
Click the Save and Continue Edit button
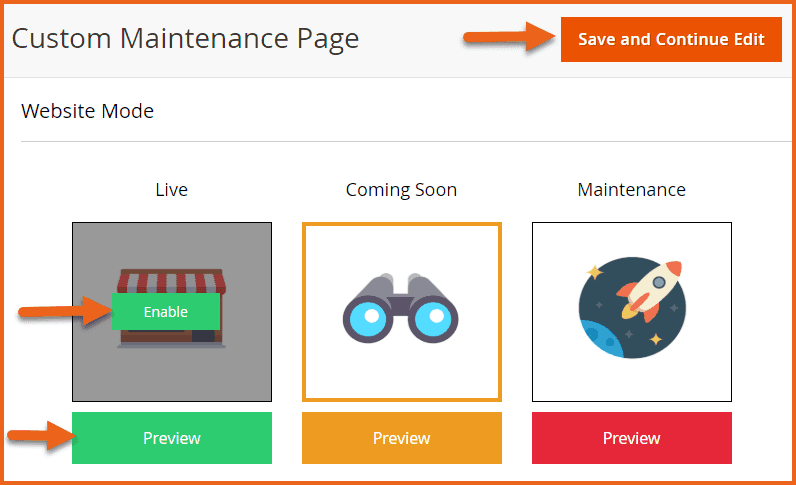671,40
